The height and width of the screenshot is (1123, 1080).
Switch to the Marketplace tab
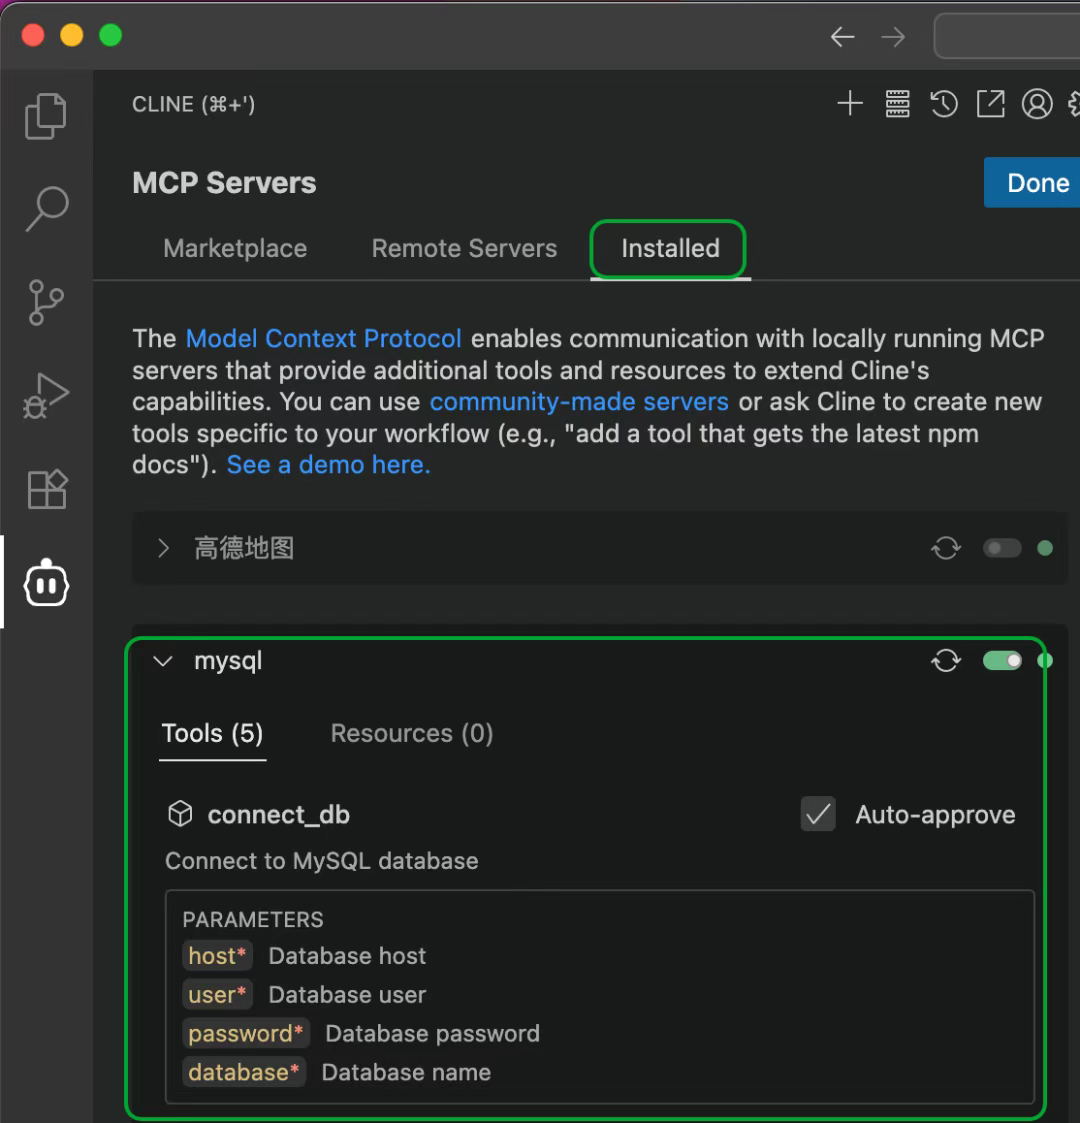[x=235, y=248]
